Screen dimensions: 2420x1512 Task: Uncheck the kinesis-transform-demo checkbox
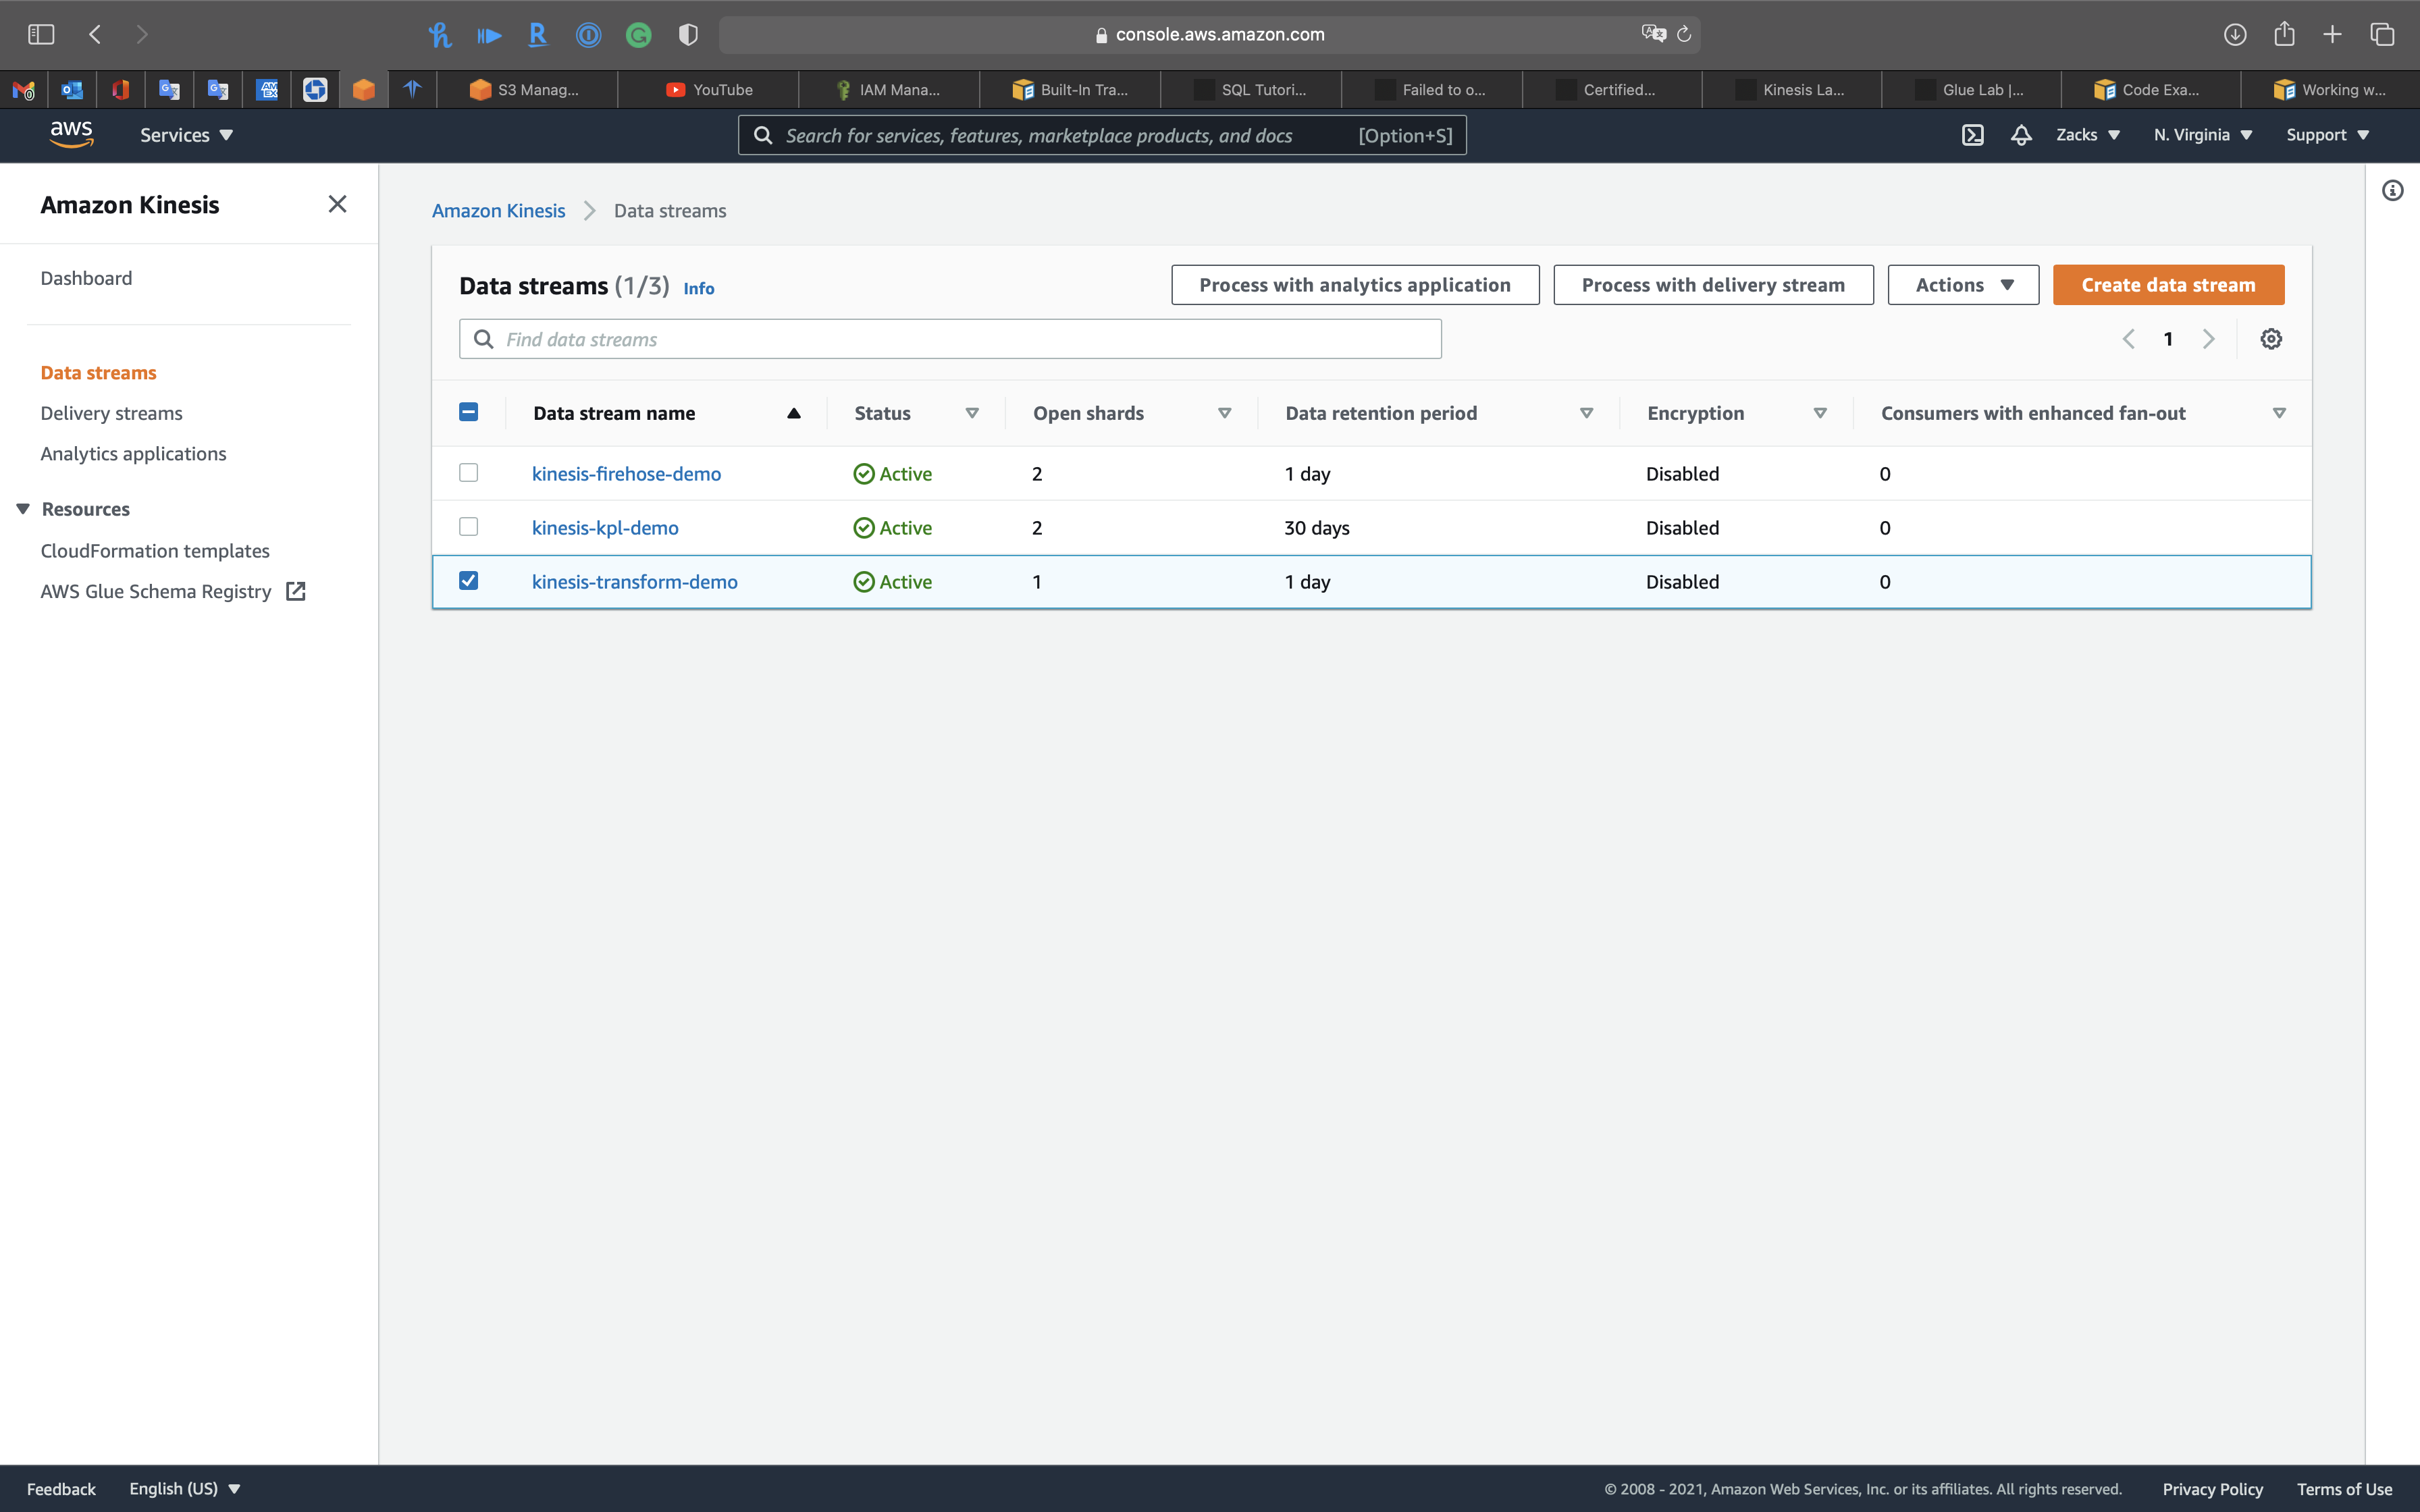[x=468, y=581]
